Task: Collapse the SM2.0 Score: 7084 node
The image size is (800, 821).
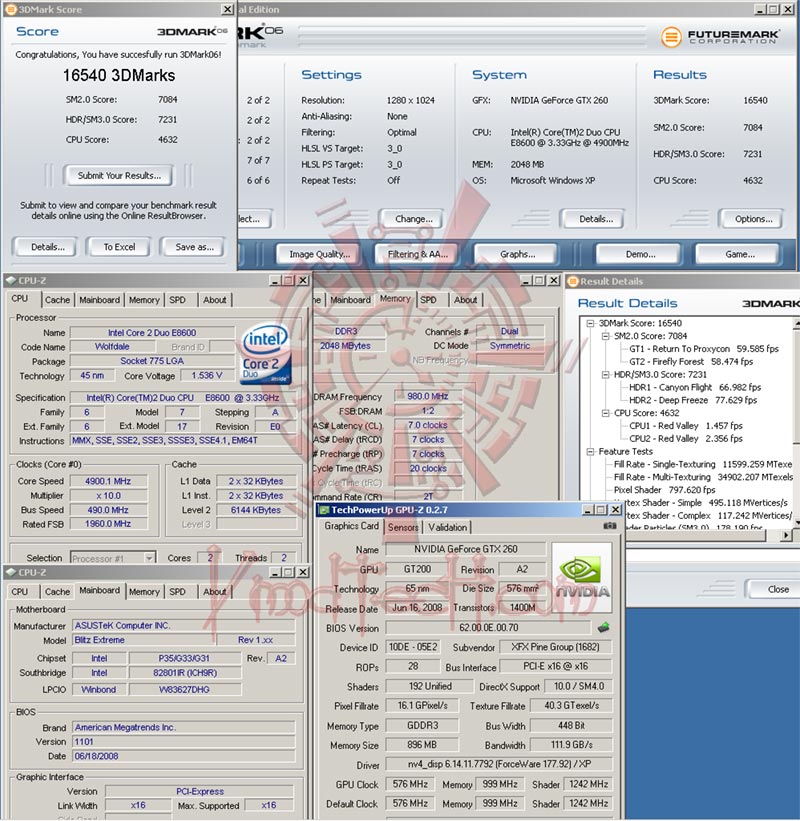Action: coord(605,336)
